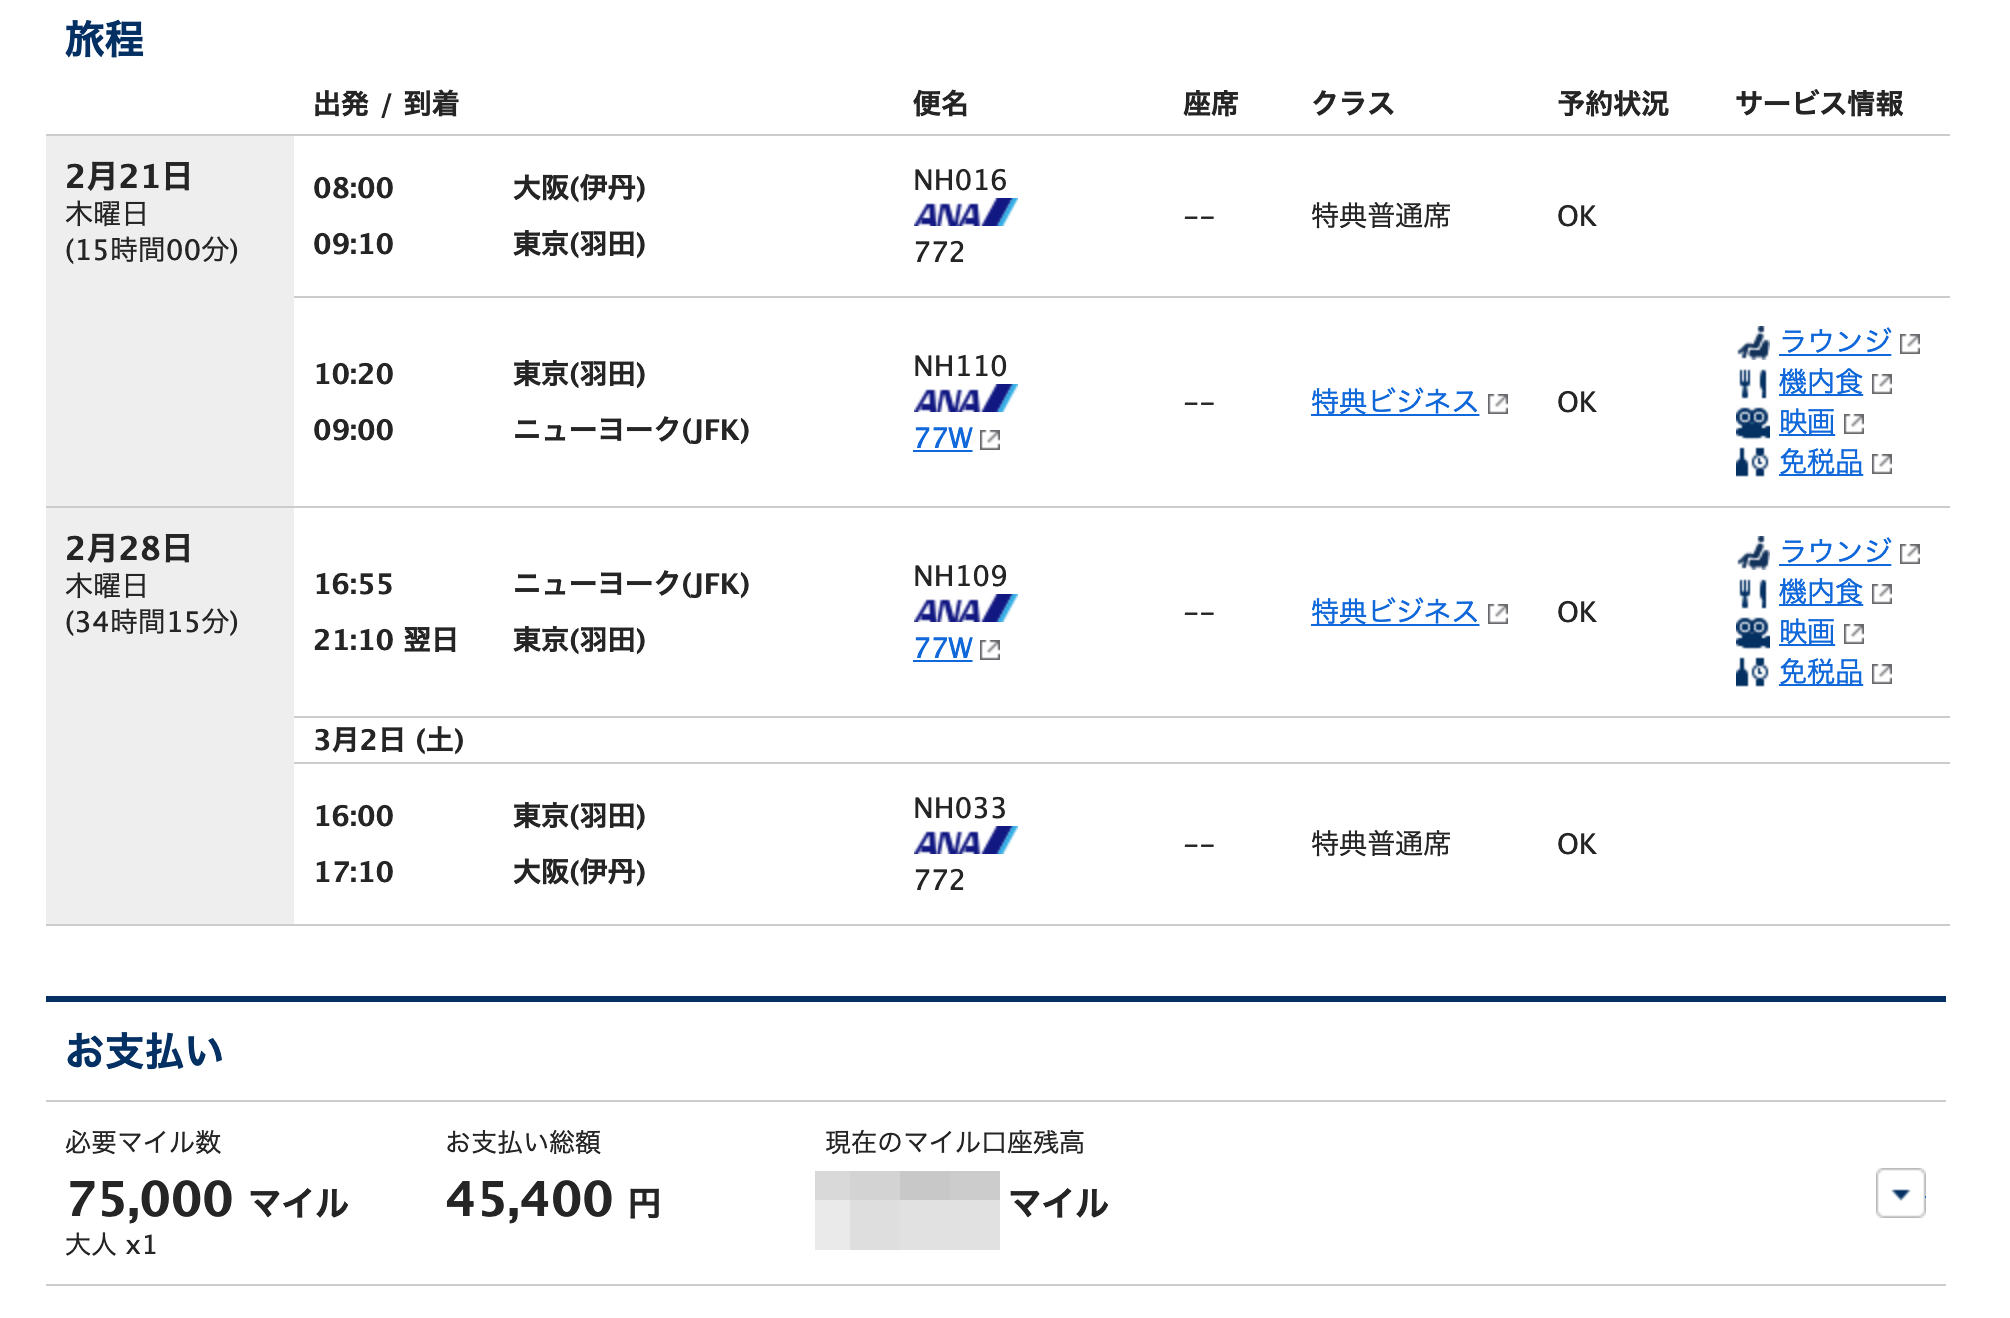This screenshot has height=1318, width=2010.
Task: Open 機内食 link for flight NH110
Action: 1821,383
